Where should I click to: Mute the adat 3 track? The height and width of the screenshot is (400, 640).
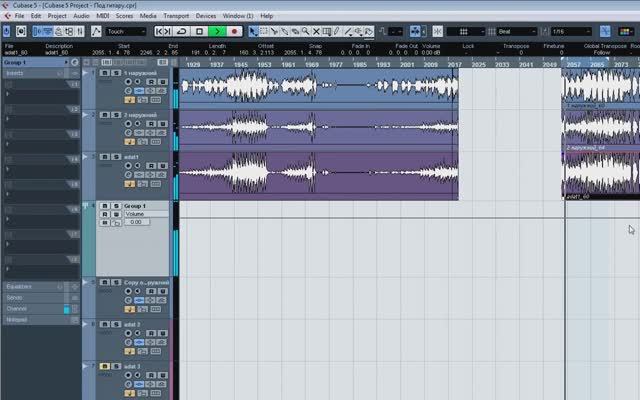[104, 367]
